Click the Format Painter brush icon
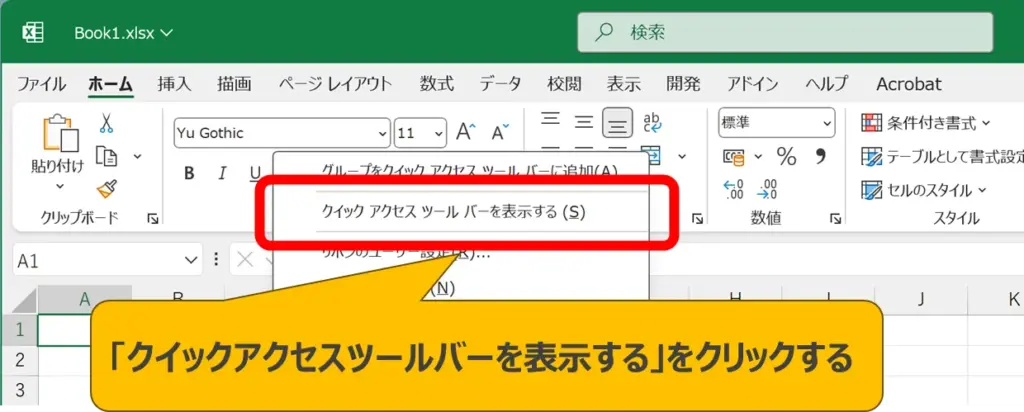This screenshot has height=412, width=1024. click(x=106, y=188)
